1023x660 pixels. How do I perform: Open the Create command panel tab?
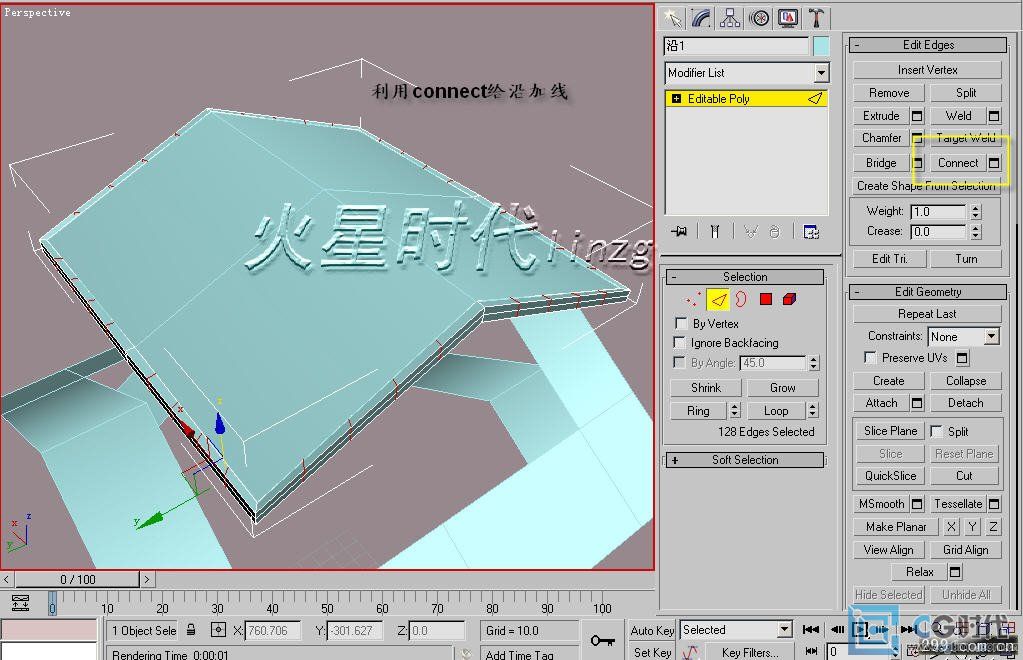tap(672, 18)
